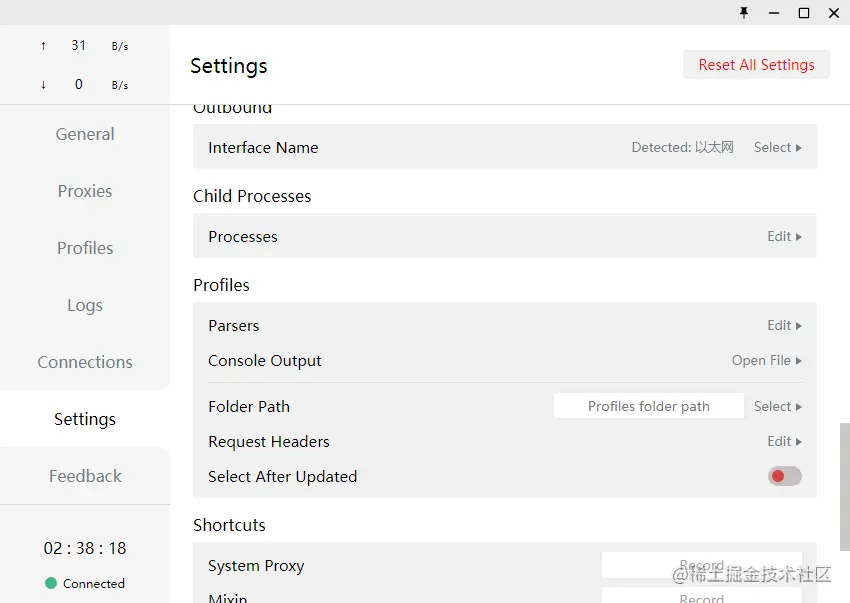850x603 pixels.
Task: Click the download speed arrow icon
Action: tap(43, 85)
